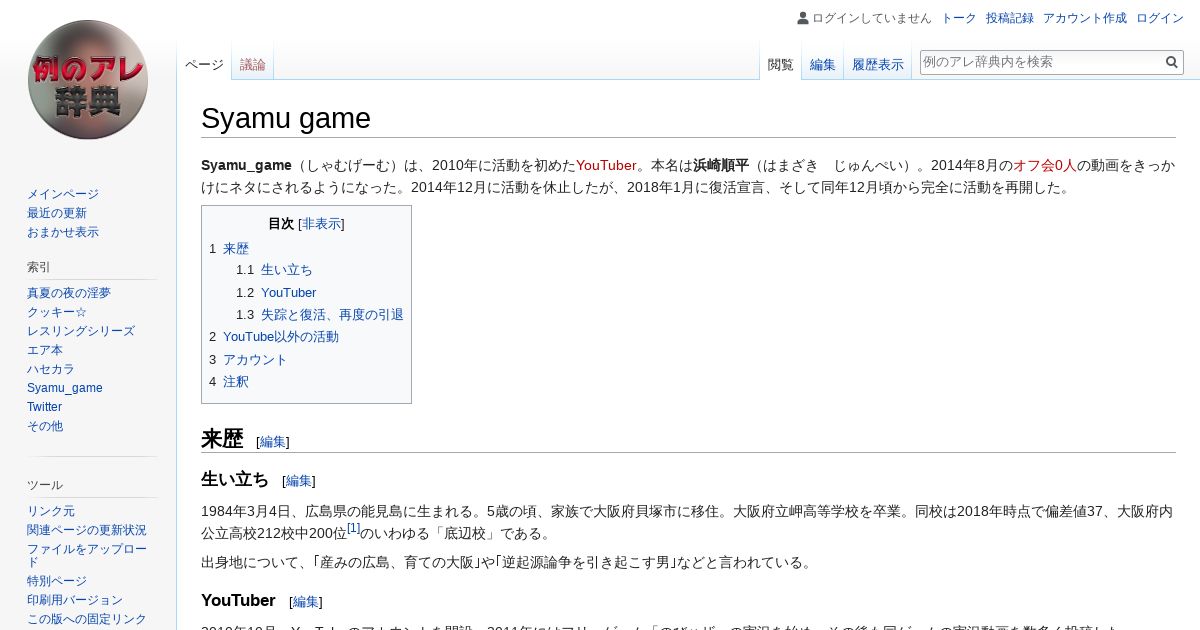Open the オフ会0人 link
This screenshot has height=630, width=1200.
[x=1045, y=165]
